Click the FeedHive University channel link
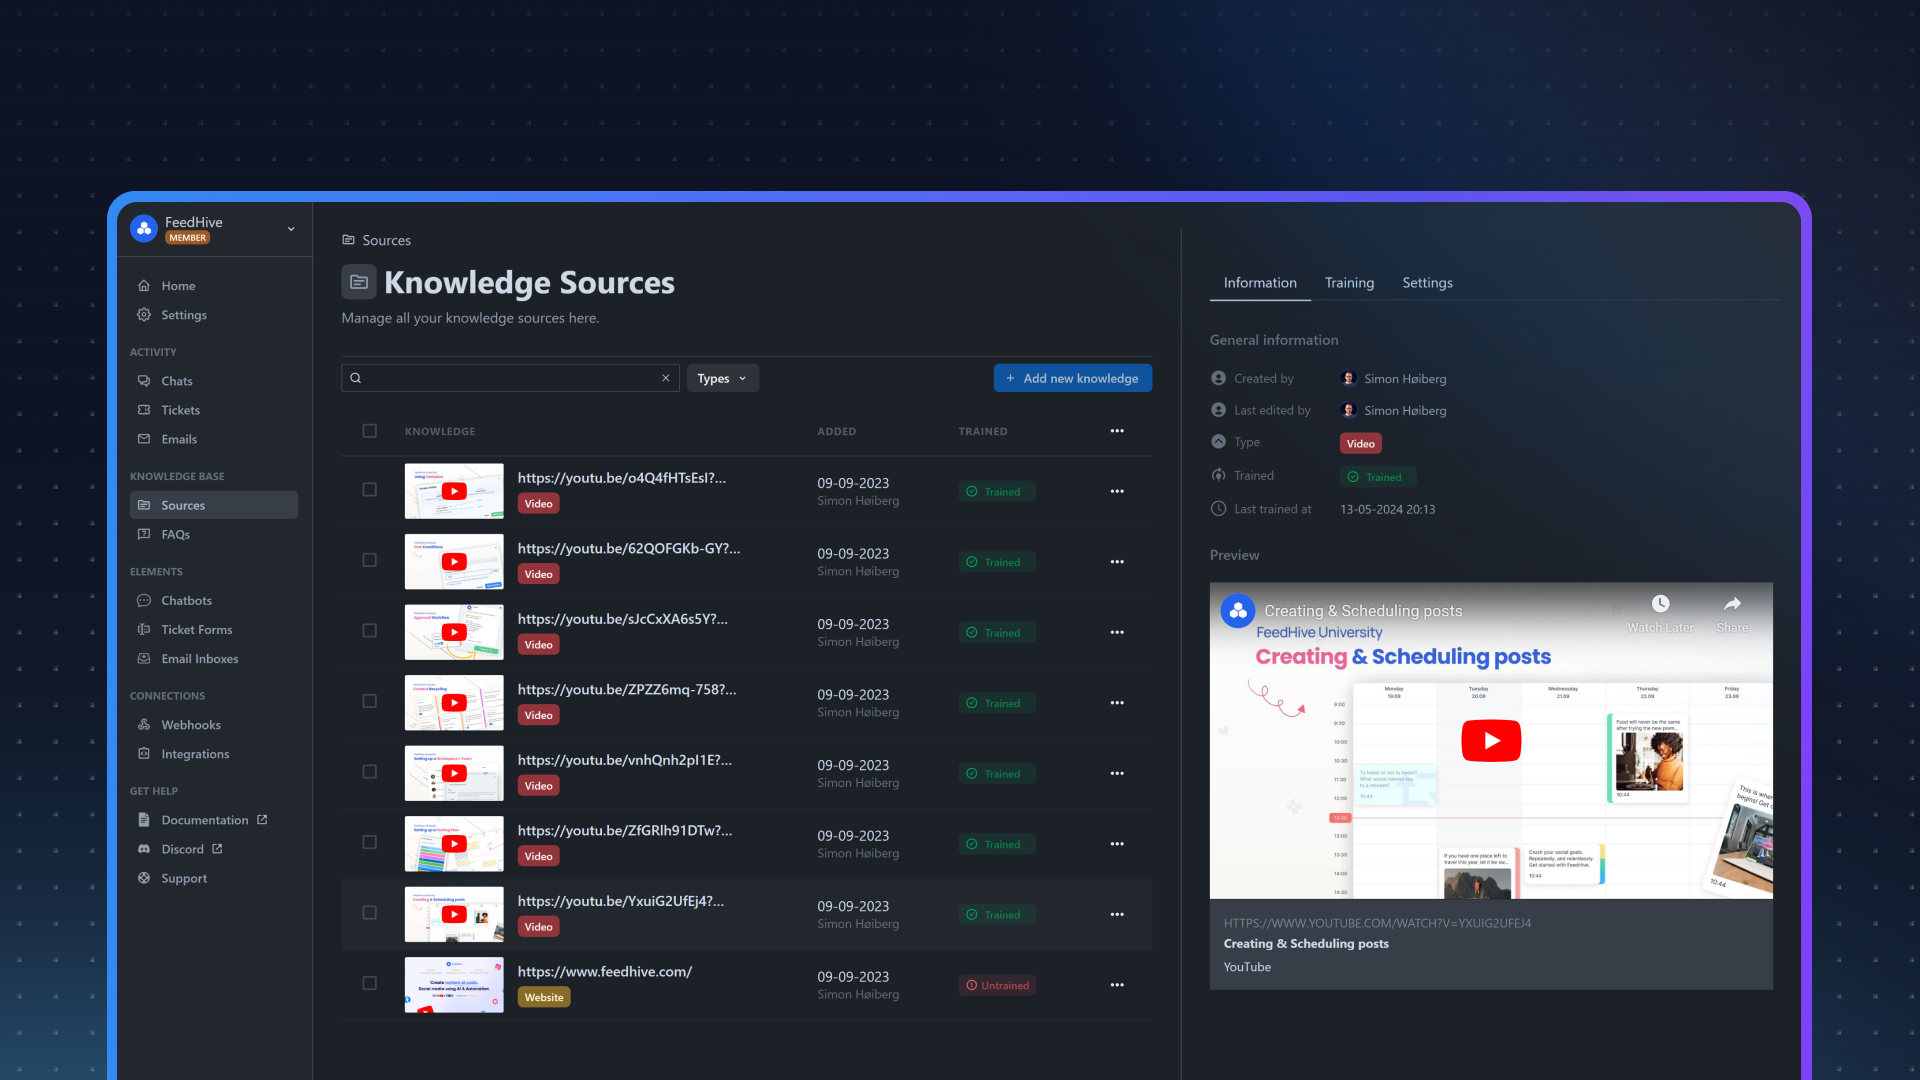Viewport: 1920px width, 1080px height. pos(1319,632)
